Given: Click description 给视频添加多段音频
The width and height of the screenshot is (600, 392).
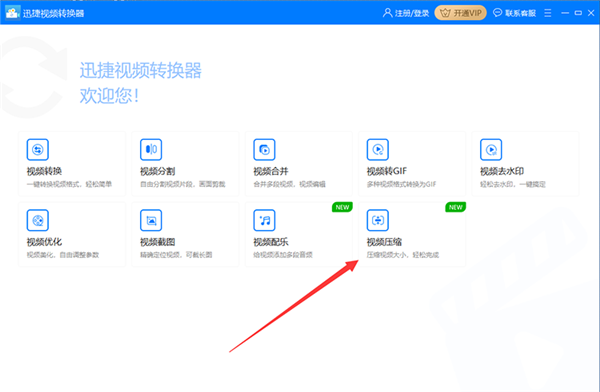Looking at the screenshot, I should (x=283, y=255).
